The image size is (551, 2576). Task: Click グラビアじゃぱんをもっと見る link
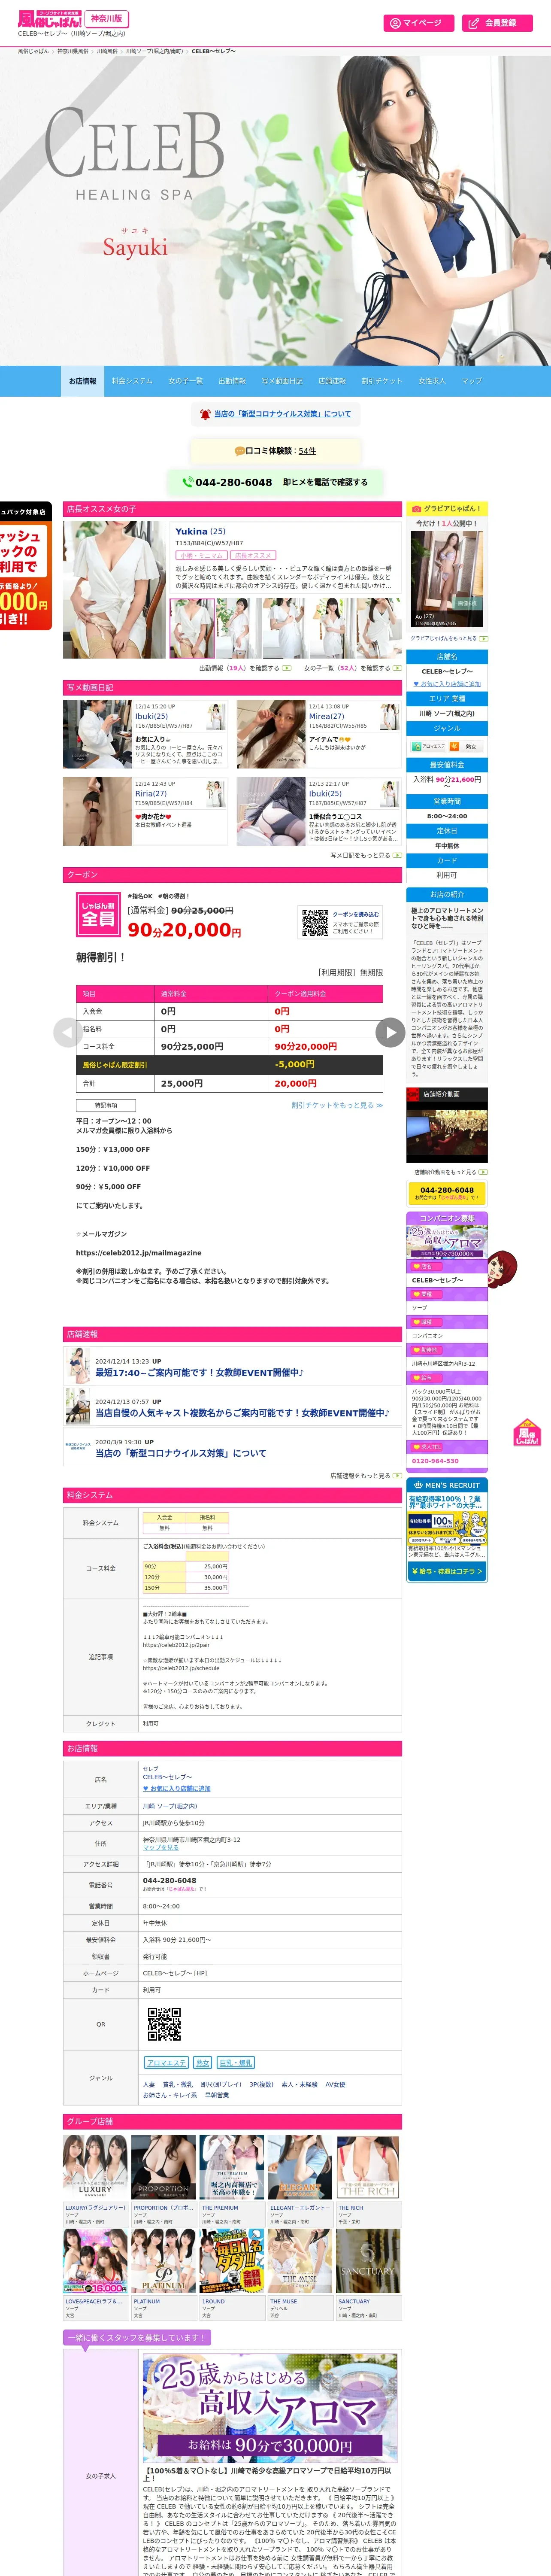[448, 638]
